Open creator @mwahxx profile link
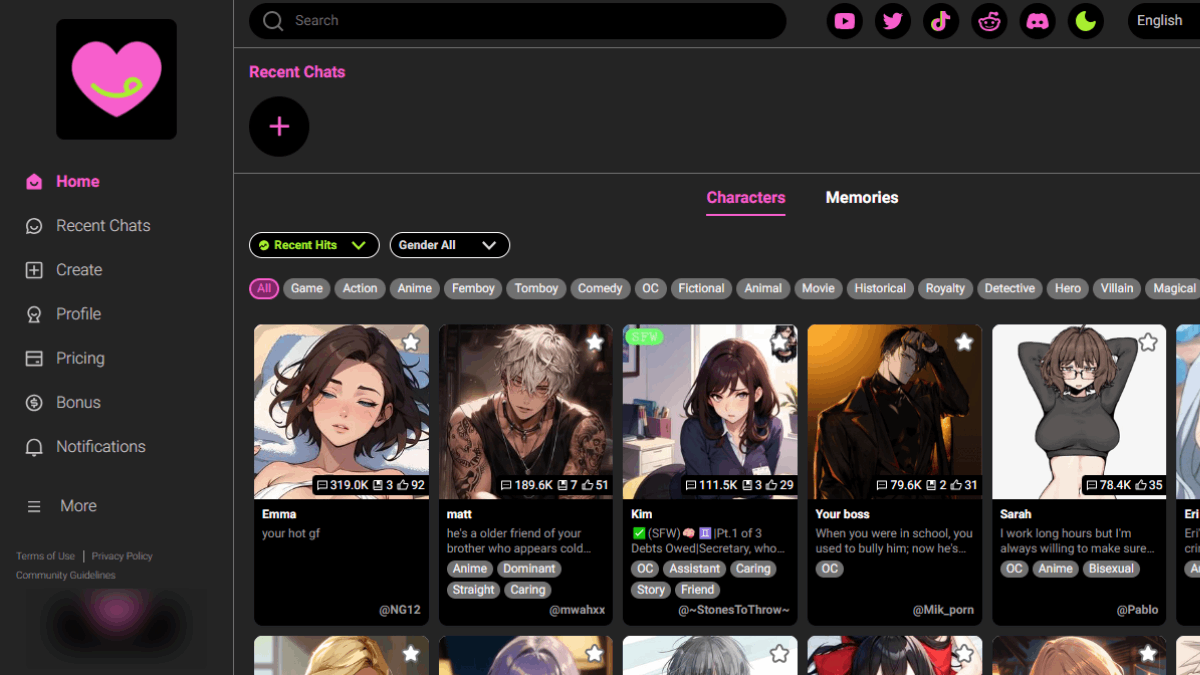The height and width of the screenshot is (675, 1200). [x=577, y=610]
